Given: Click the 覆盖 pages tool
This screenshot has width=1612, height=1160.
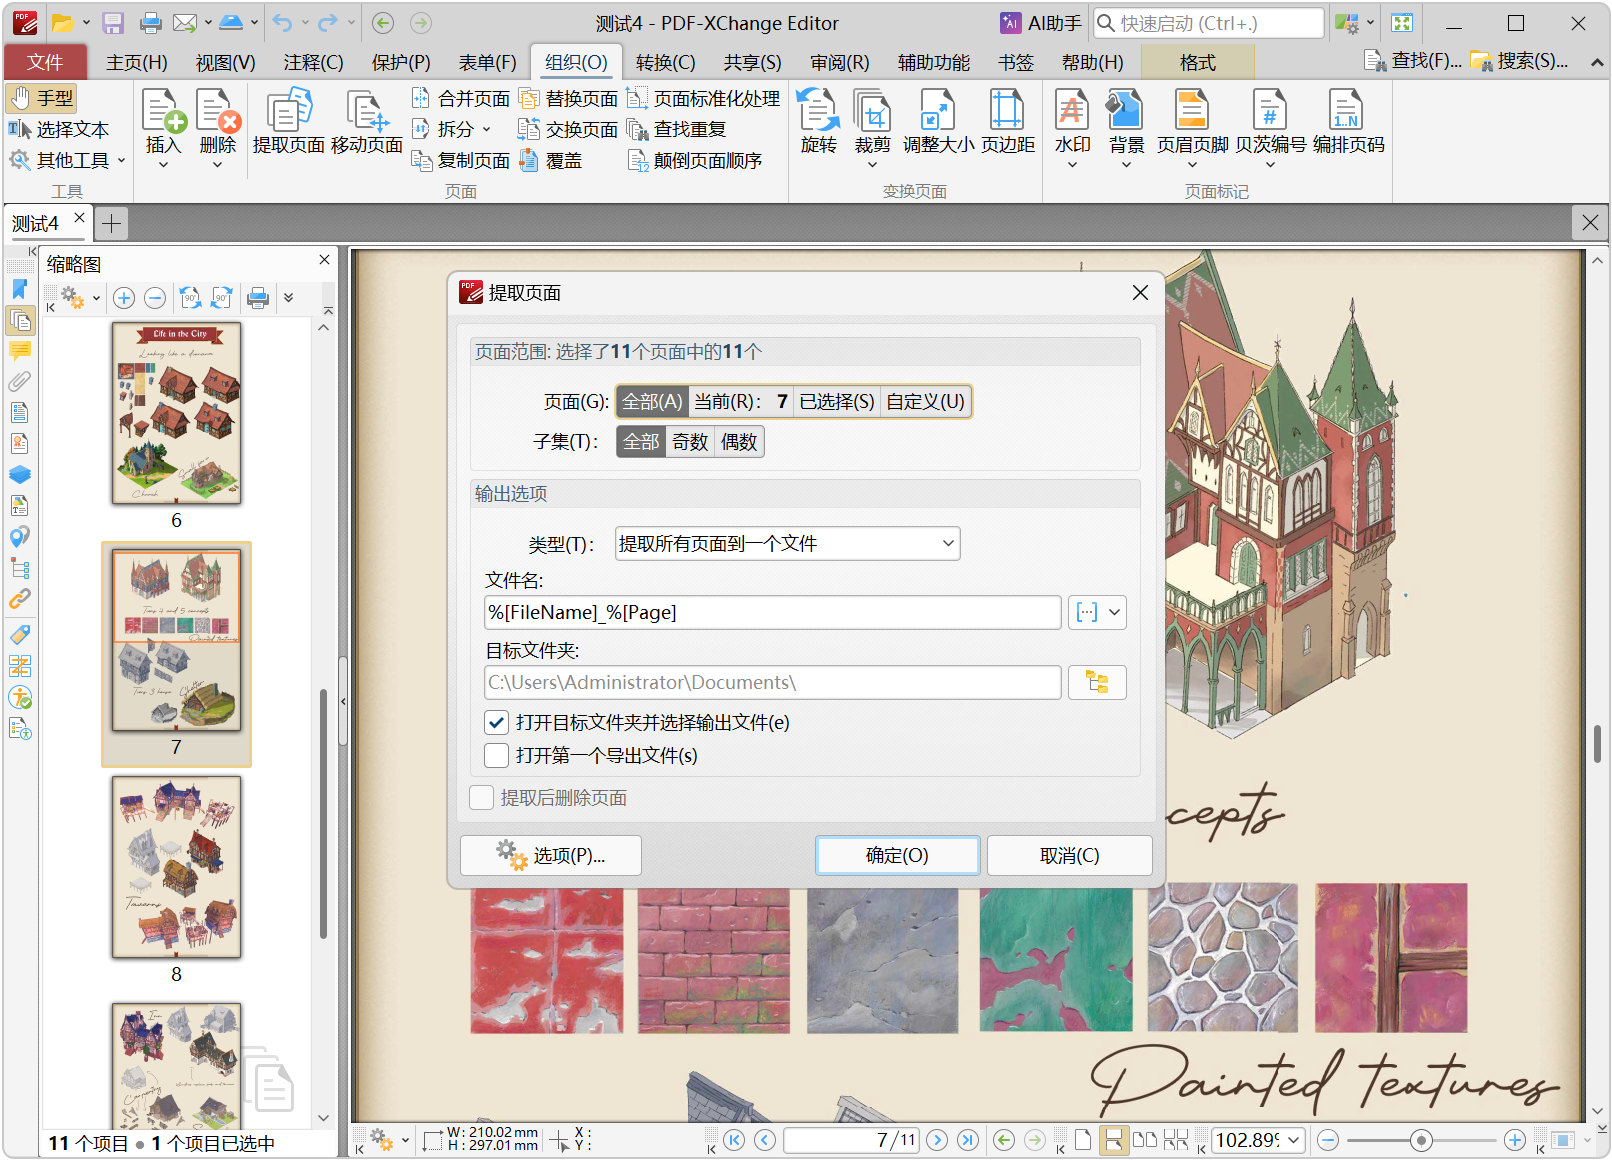Looking at the screenshot, I should tap(551, 160).
